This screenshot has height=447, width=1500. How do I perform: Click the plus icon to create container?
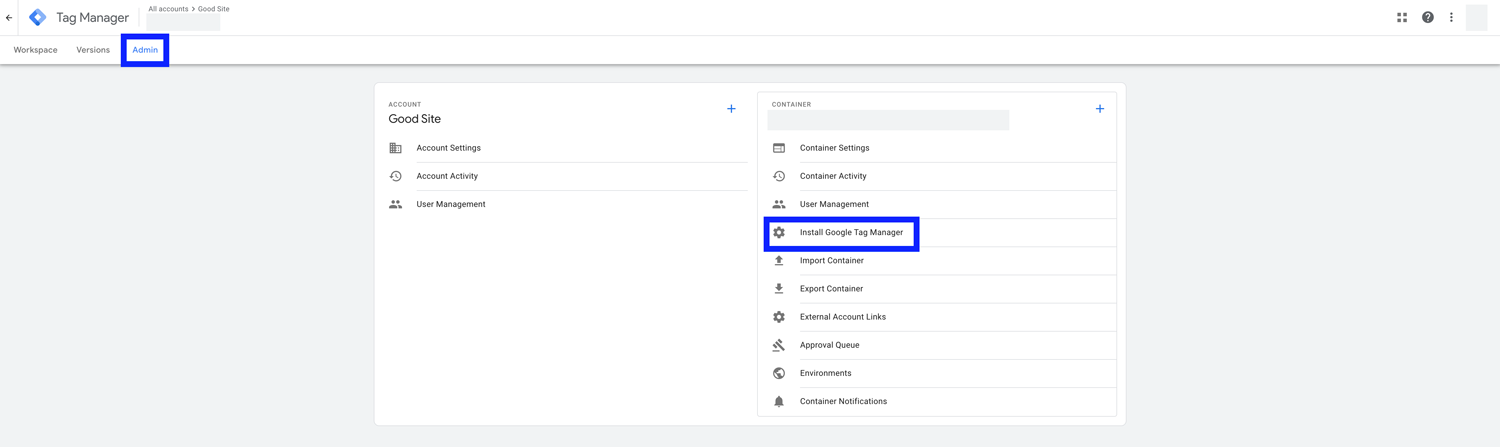pos(1099,109)
